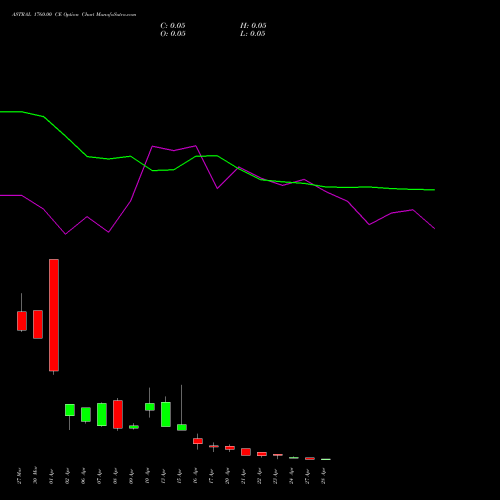Click the 02 Apr date label
The width and height of the screenshot is (500, 500).
click(67, 476)
